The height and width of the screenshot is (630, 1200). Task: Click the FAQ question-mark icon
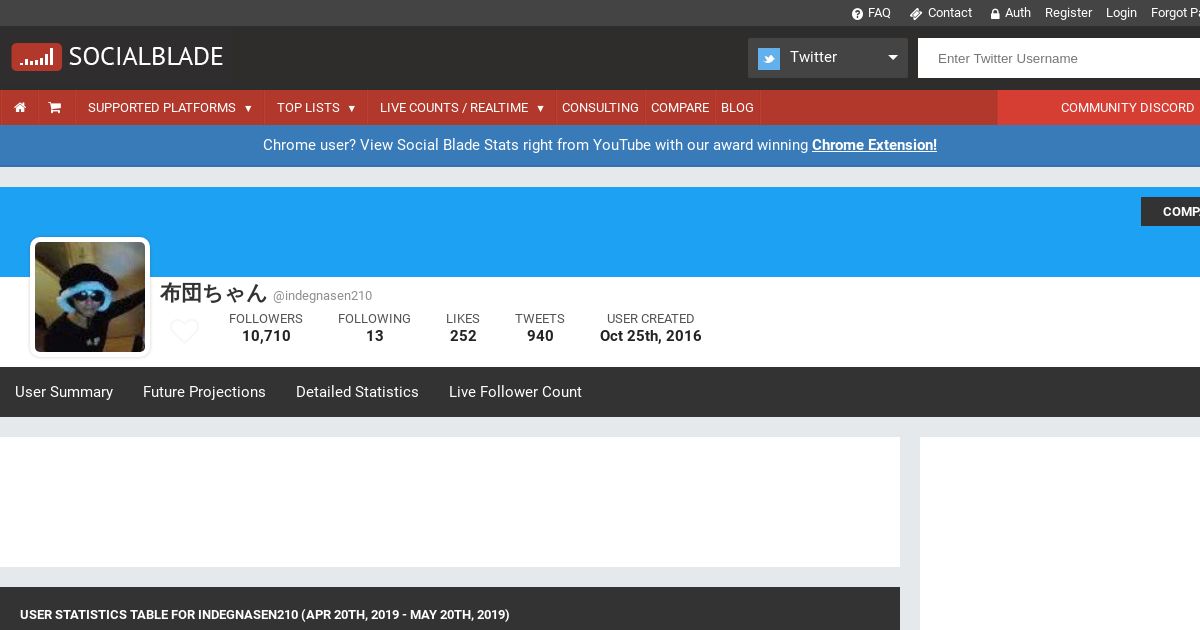coord(857,14)
